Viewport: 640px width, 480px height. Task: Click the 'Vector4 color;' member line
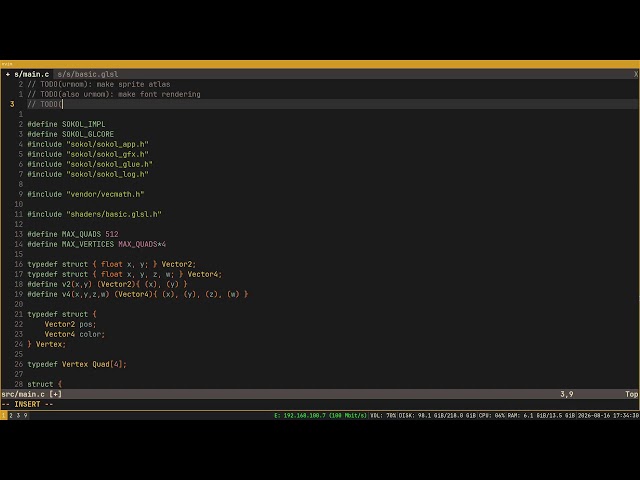(x=75, y=334)
